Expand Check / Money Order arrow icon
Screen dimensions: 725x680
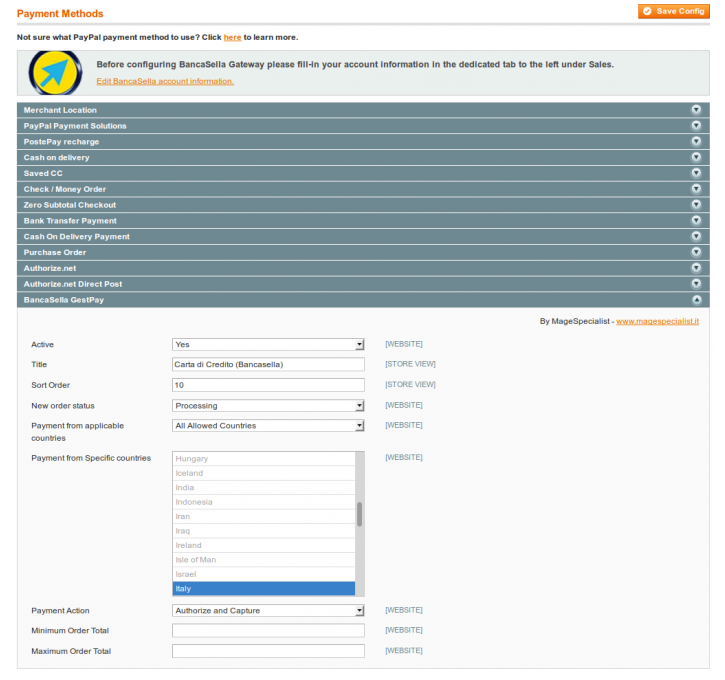pos(696,189)
